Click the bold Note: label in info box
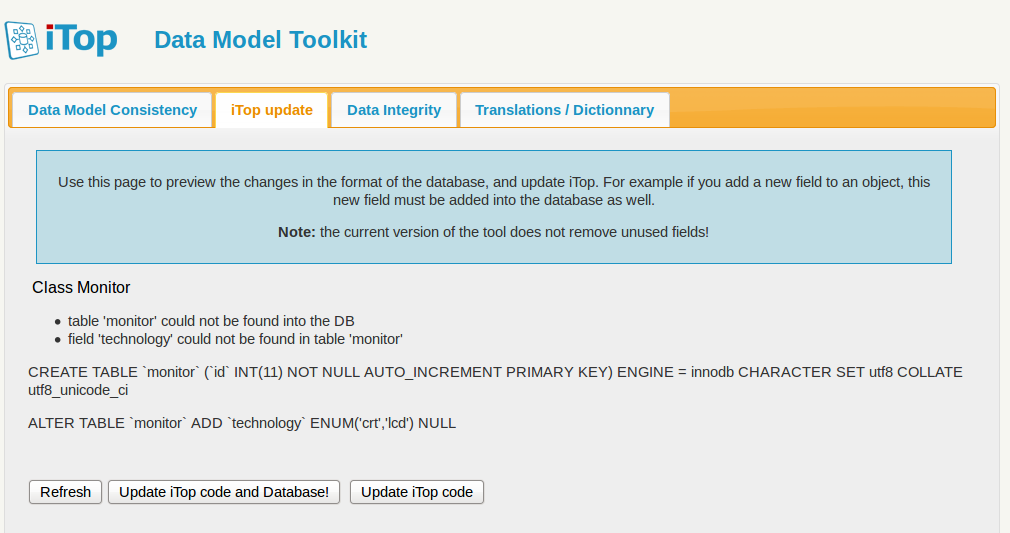1010x533 pixels. (x=297, y=232)
